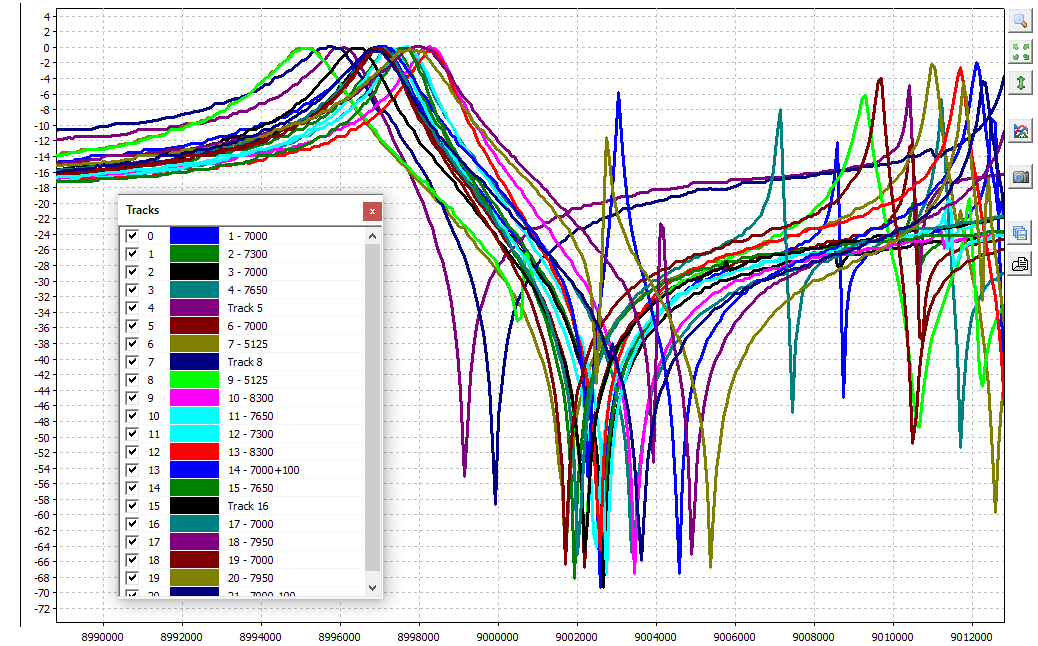
Task: Click the Tracks list scrollbar thumb
Action: tap(373, 405)
